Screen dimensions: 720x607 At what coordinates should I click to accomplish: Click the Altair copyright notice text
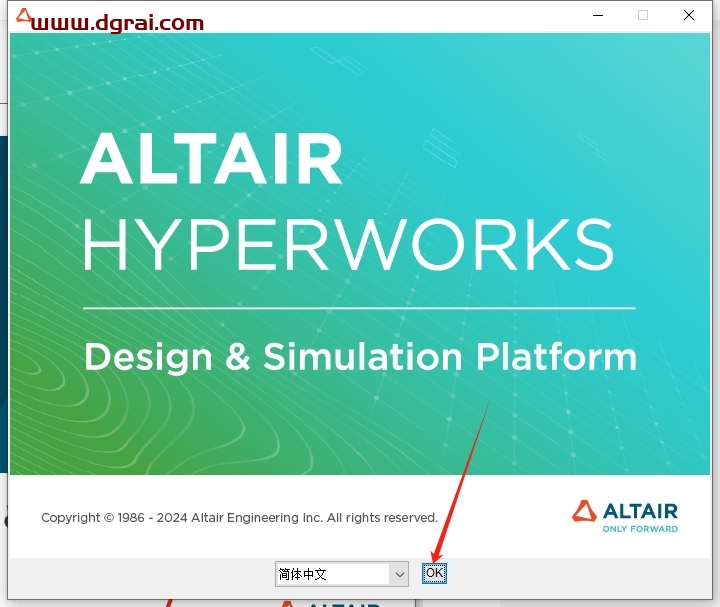click(x=239, y=518)
